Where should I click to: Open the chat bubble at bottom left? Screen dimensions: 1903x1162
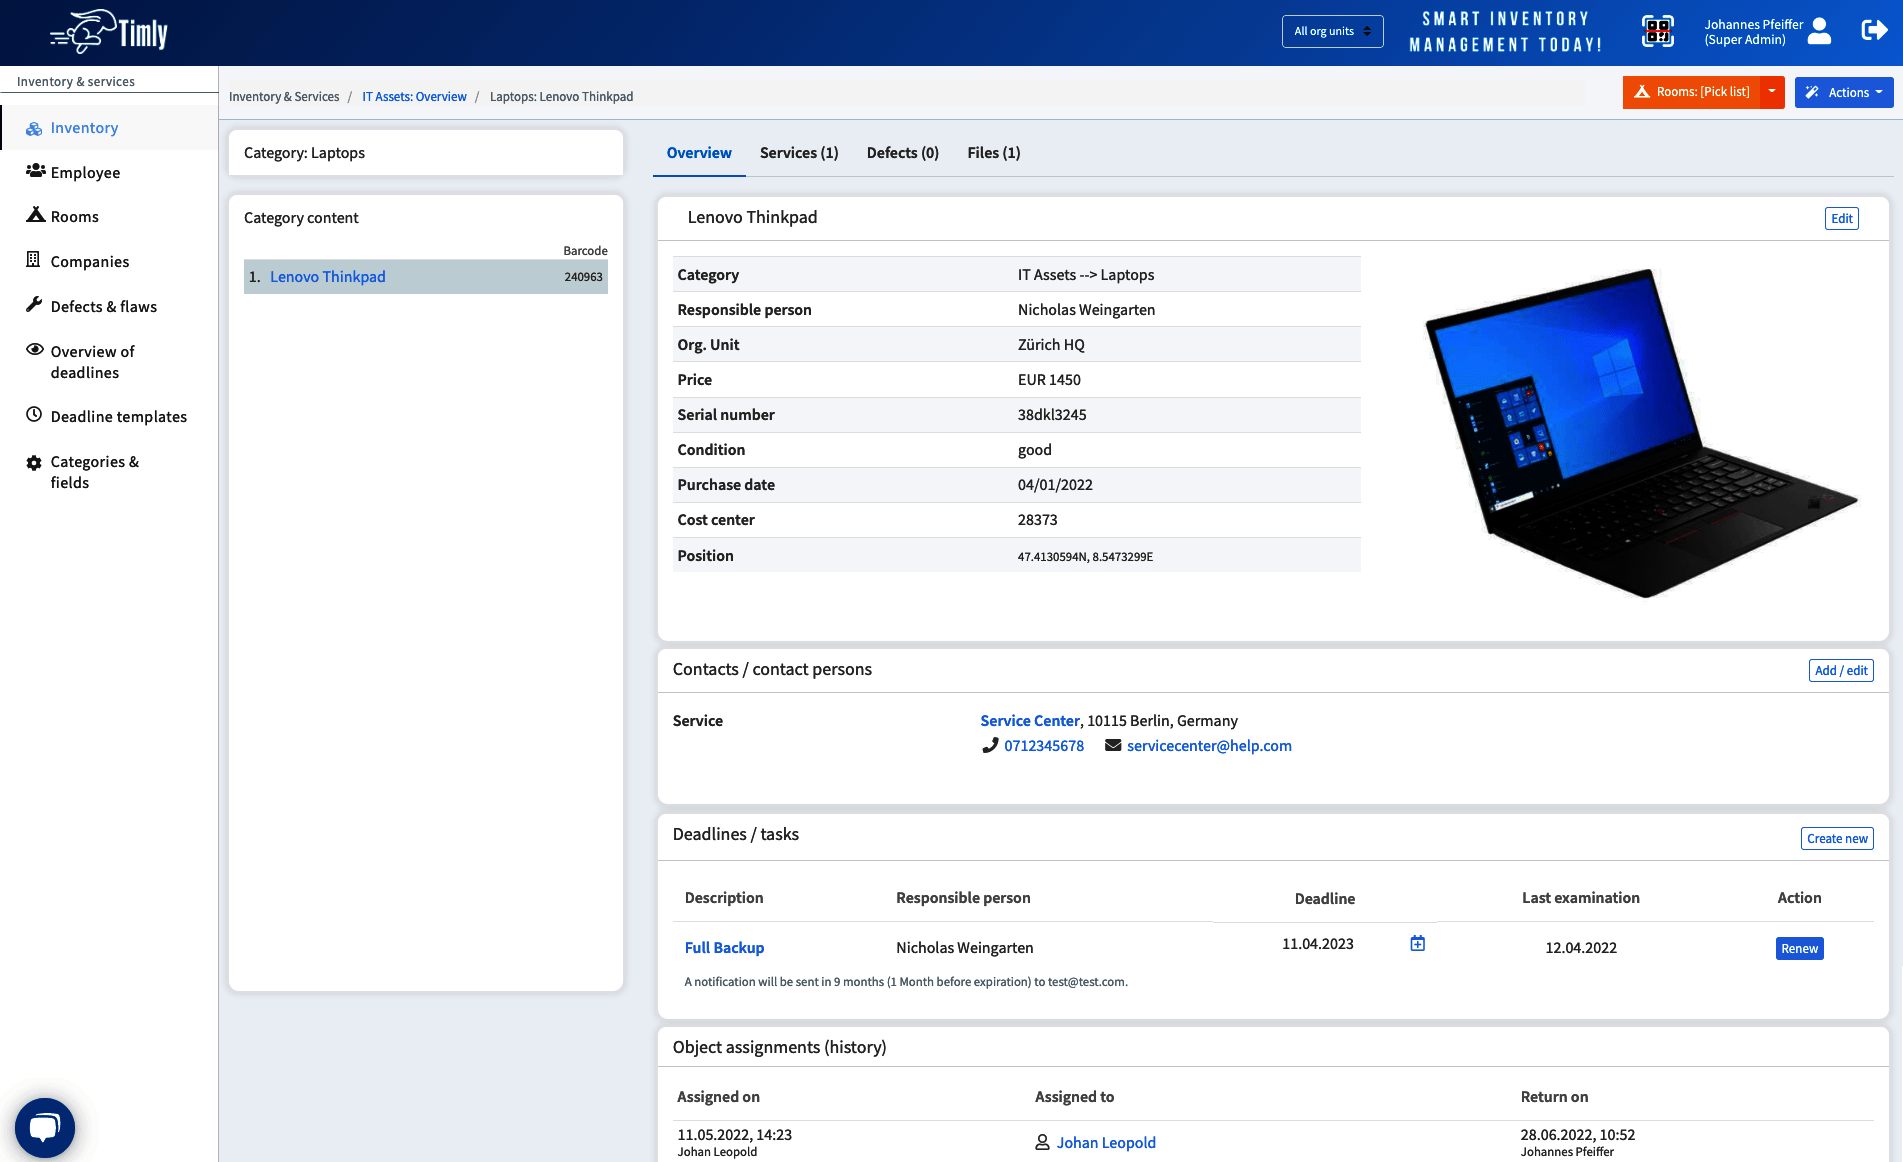coord(45,1127)
